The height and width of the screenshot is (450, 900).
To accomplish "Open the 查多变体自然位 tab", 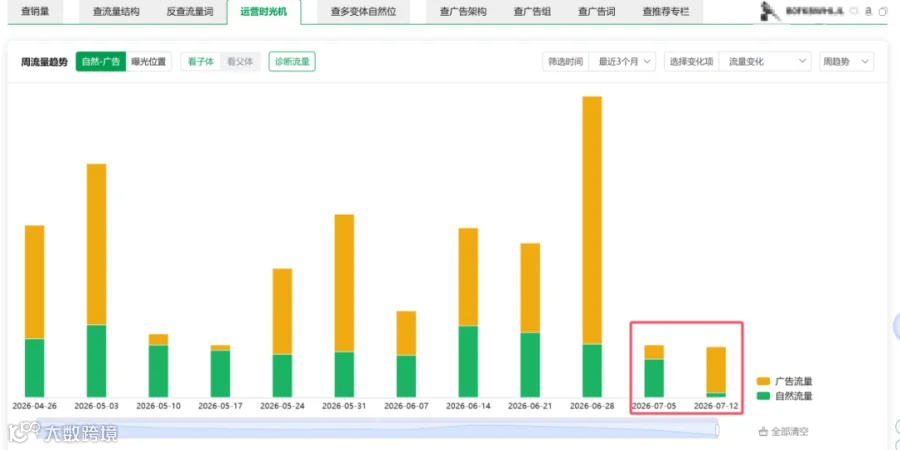I will (363, 11).
